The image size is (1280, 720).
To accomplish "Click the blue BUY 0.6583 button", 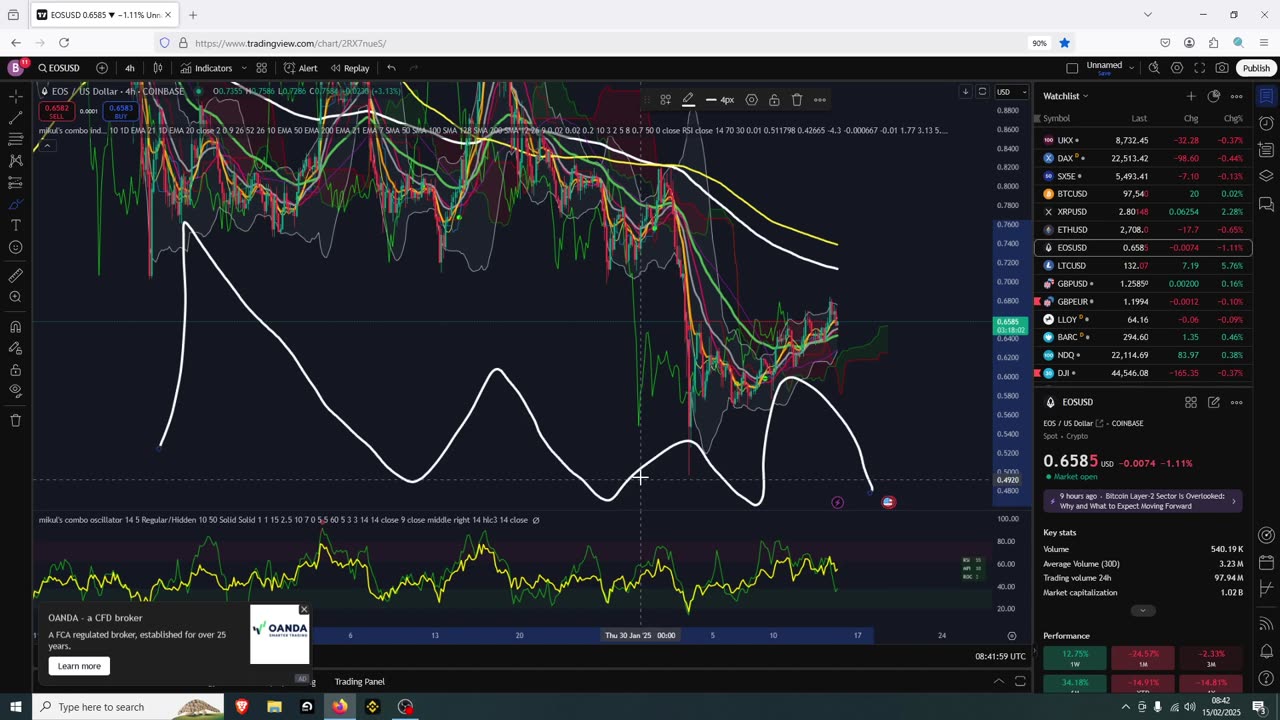I will coord(121,111).
